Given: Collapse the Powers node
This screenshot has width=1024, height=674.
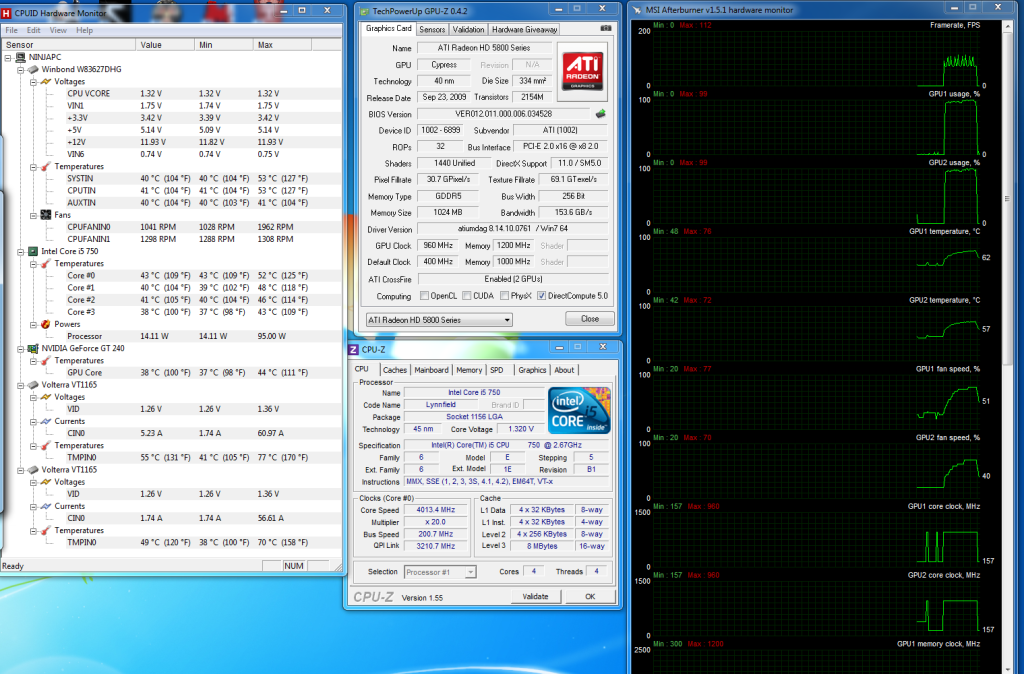Looking at the screenshot, I should (x=33, y=324).
